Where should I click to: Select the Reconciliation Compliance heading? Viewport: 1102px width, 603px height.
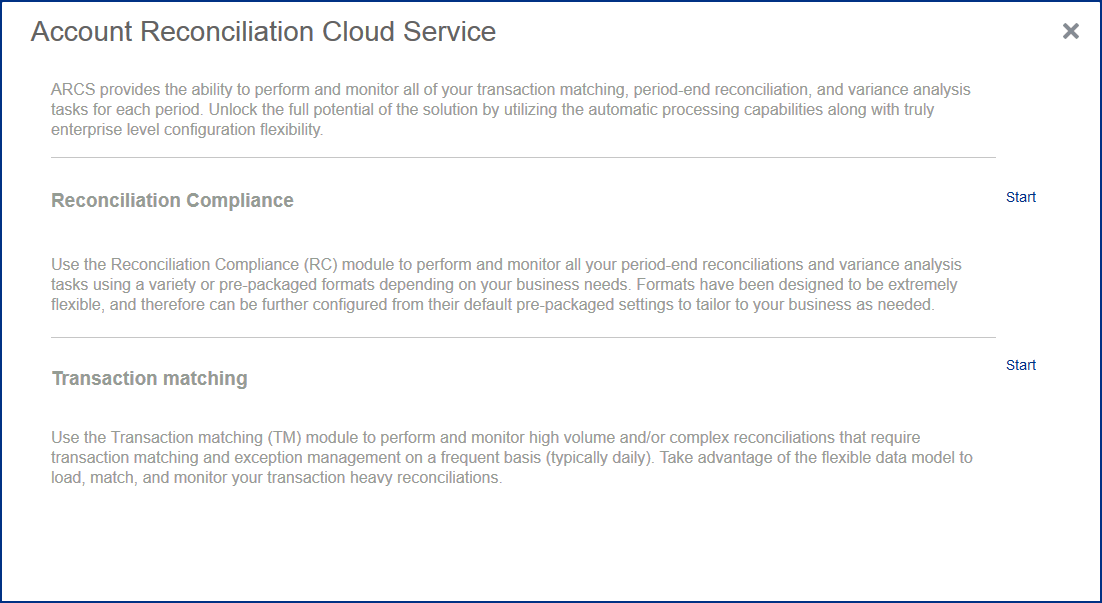172,200
